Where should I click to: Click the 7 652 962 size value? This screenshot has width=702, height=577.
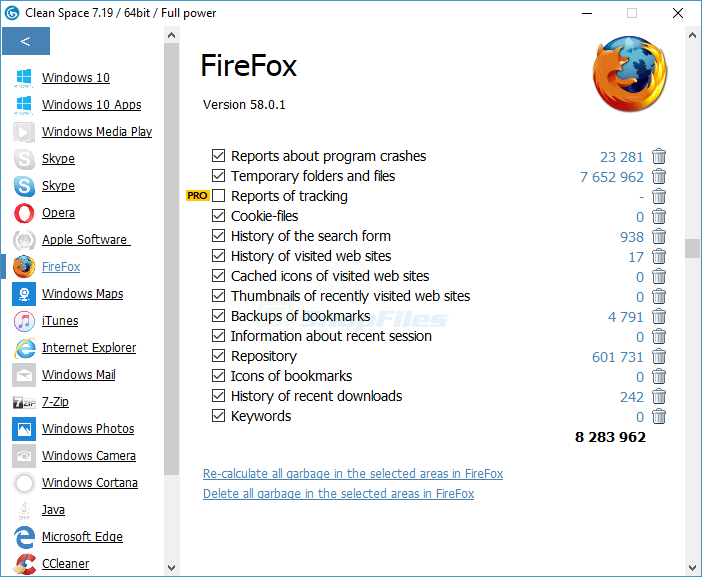612,177
